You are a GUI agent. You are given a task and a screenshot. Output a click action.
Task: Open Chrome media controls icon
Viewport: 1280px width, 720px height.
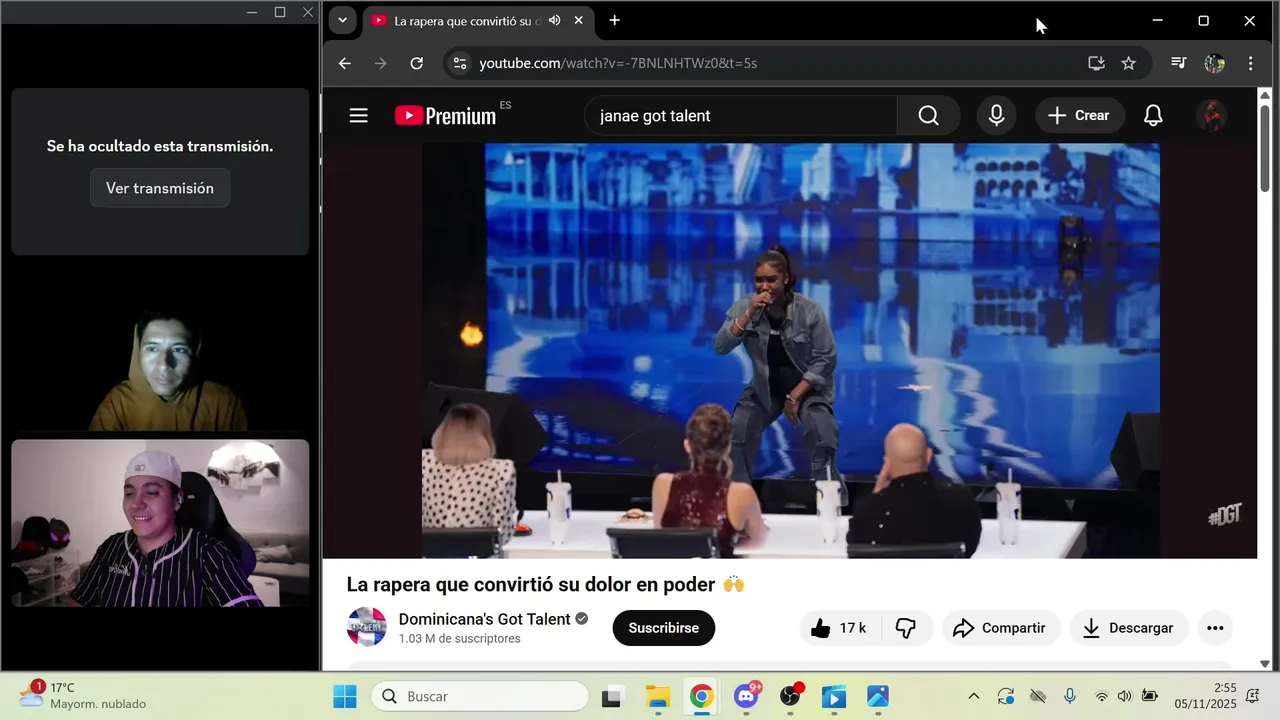tap(1179, 63)
